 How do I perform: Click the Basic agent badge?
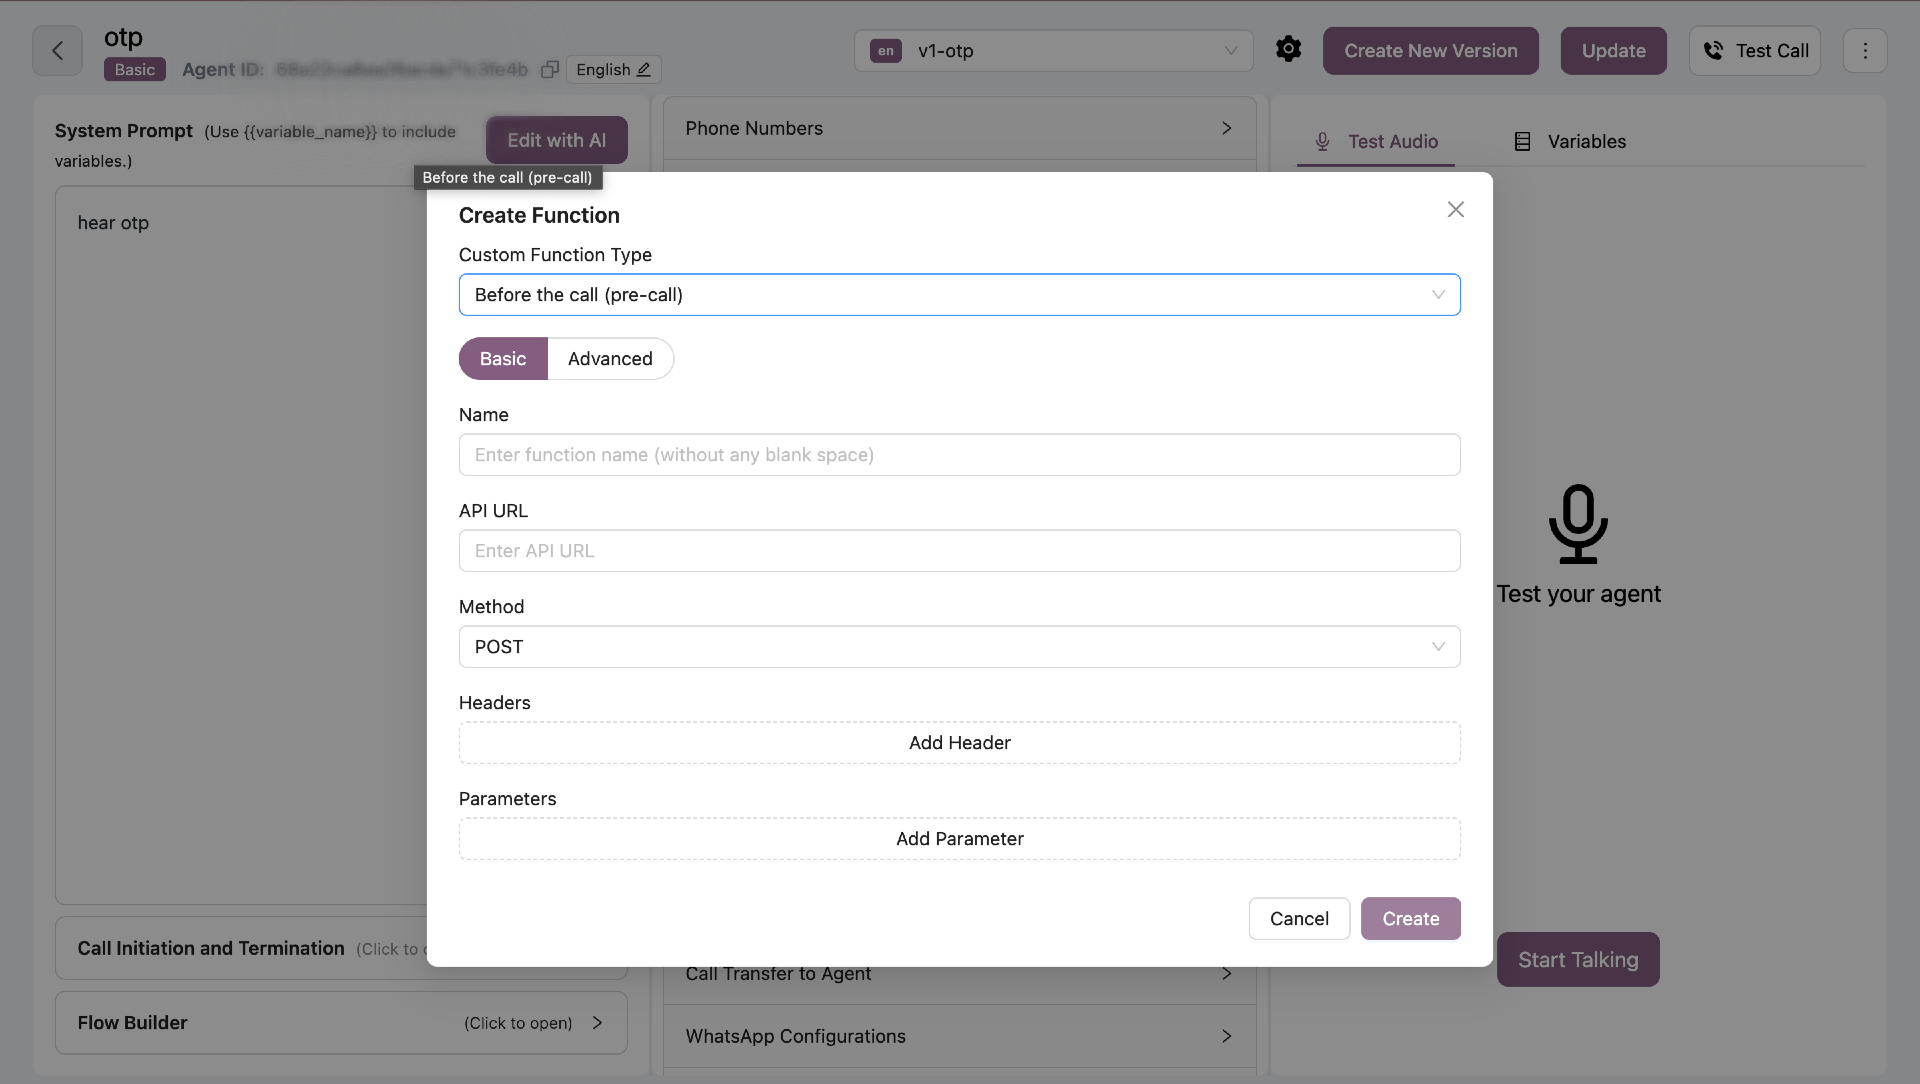tap(135, 70)
